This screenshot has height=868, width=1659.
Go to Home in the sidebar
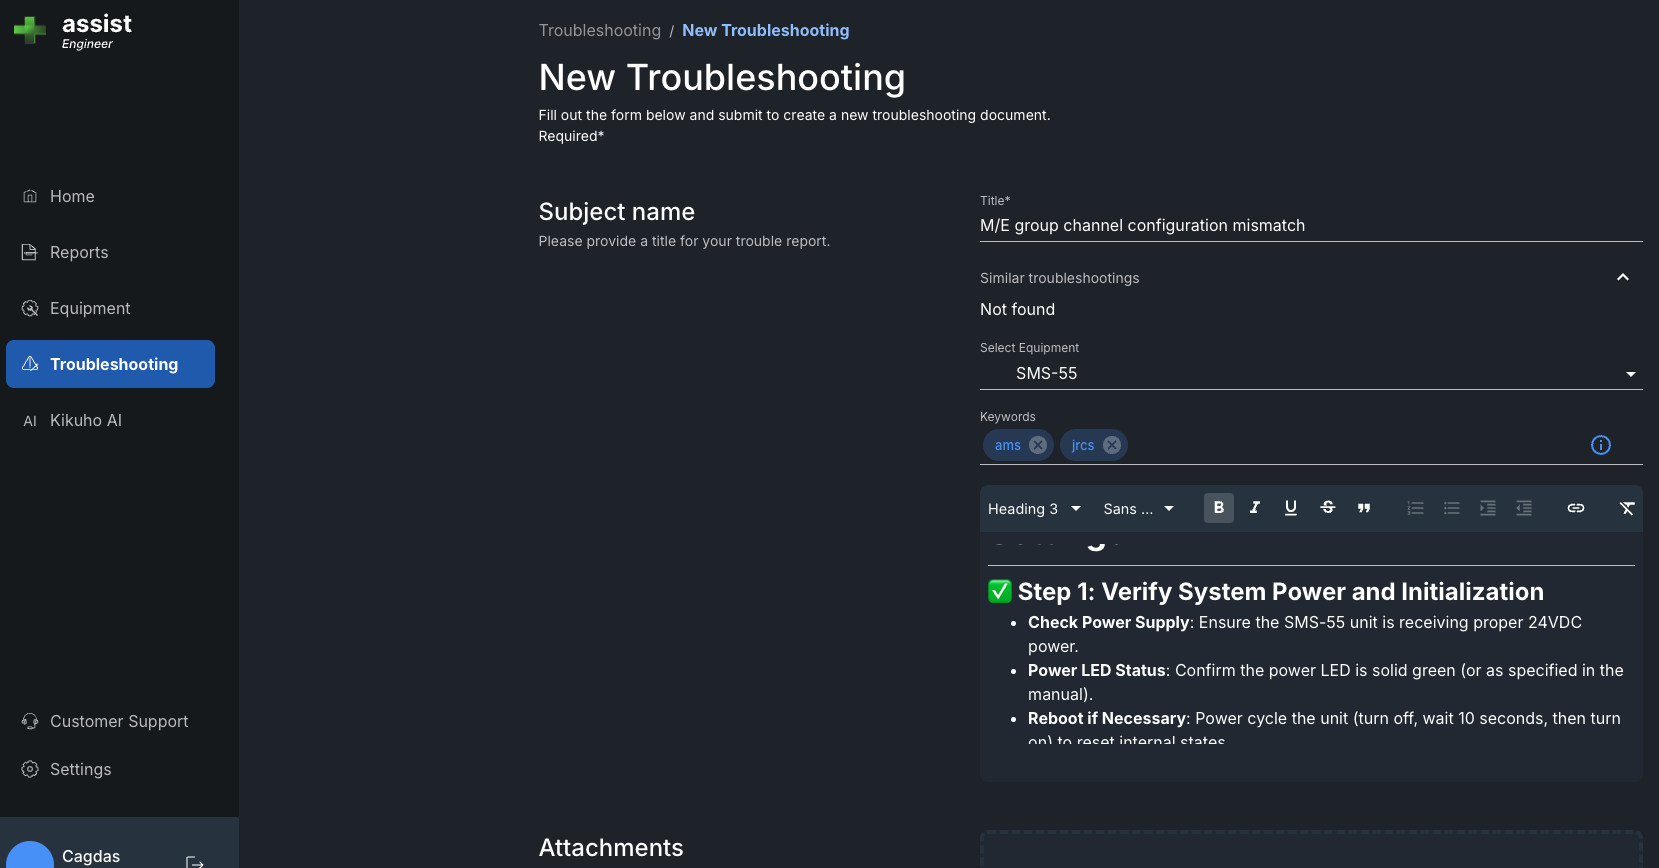pos(110,196)
